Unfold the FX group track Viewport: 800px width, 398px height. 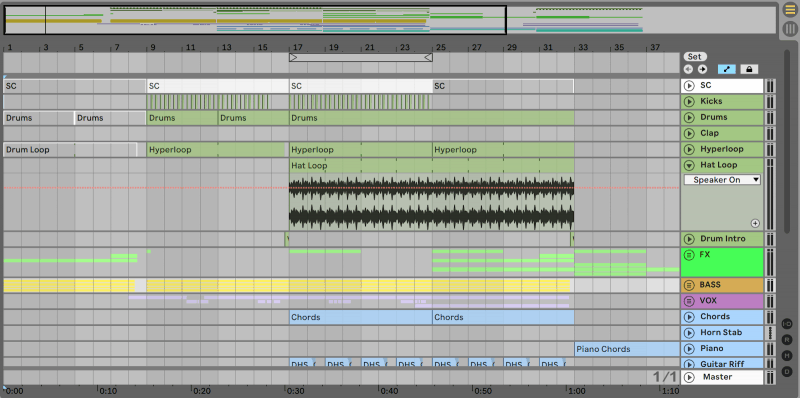(x=689, y=254)
